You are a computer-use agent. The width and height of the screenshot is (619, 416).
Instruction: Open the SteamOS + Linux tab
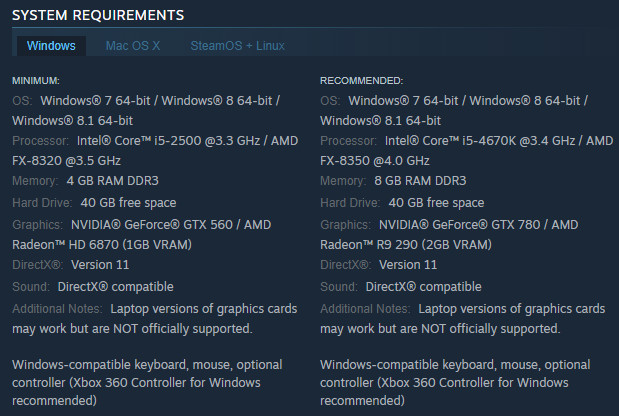pos(237,46)
